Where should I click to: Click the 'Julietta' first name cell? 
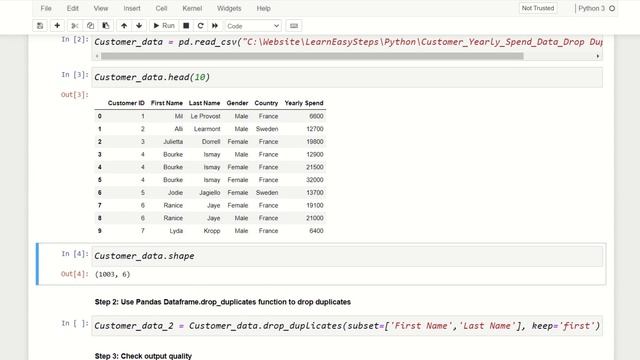[173, 142]
